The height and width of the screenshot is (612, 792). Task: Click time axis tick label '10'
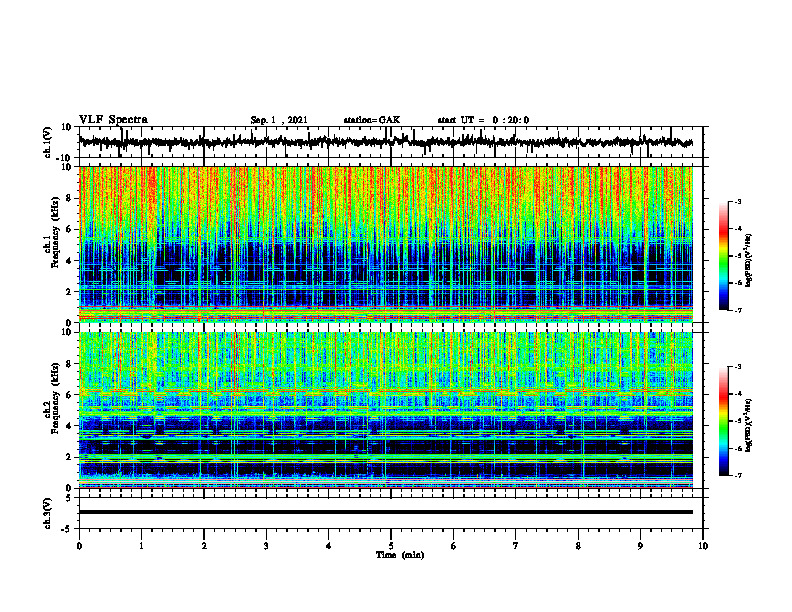click(x=703, y=546)
